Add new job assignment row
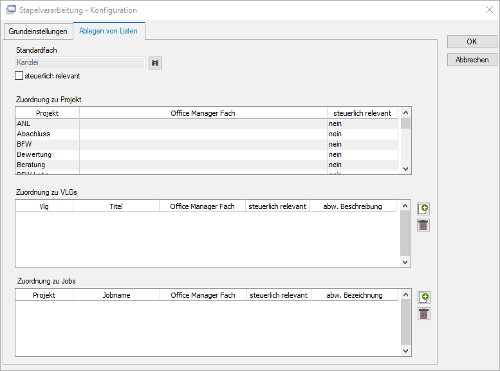500x371 pixels. pos(424,297)
